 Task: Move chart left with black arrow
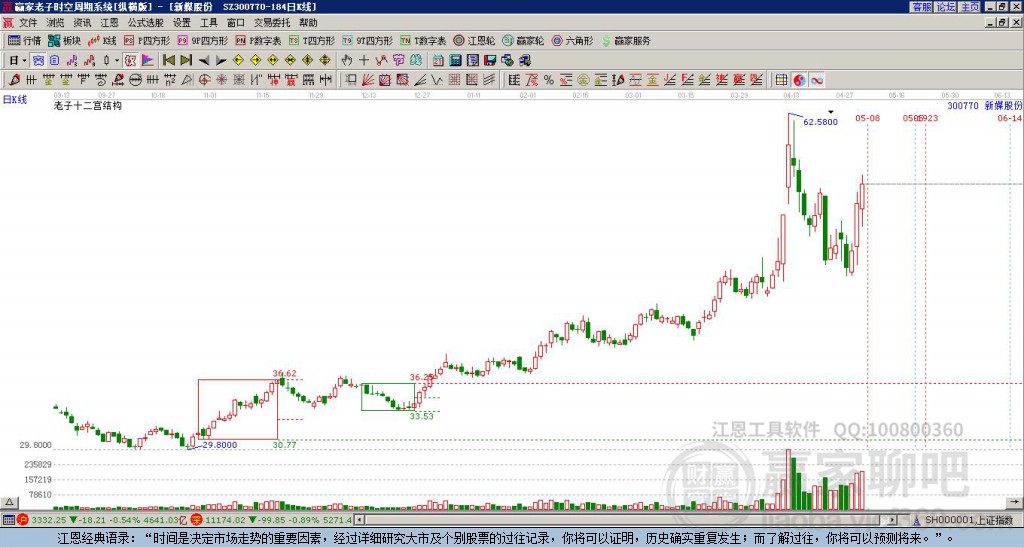[x=204, y=60]
